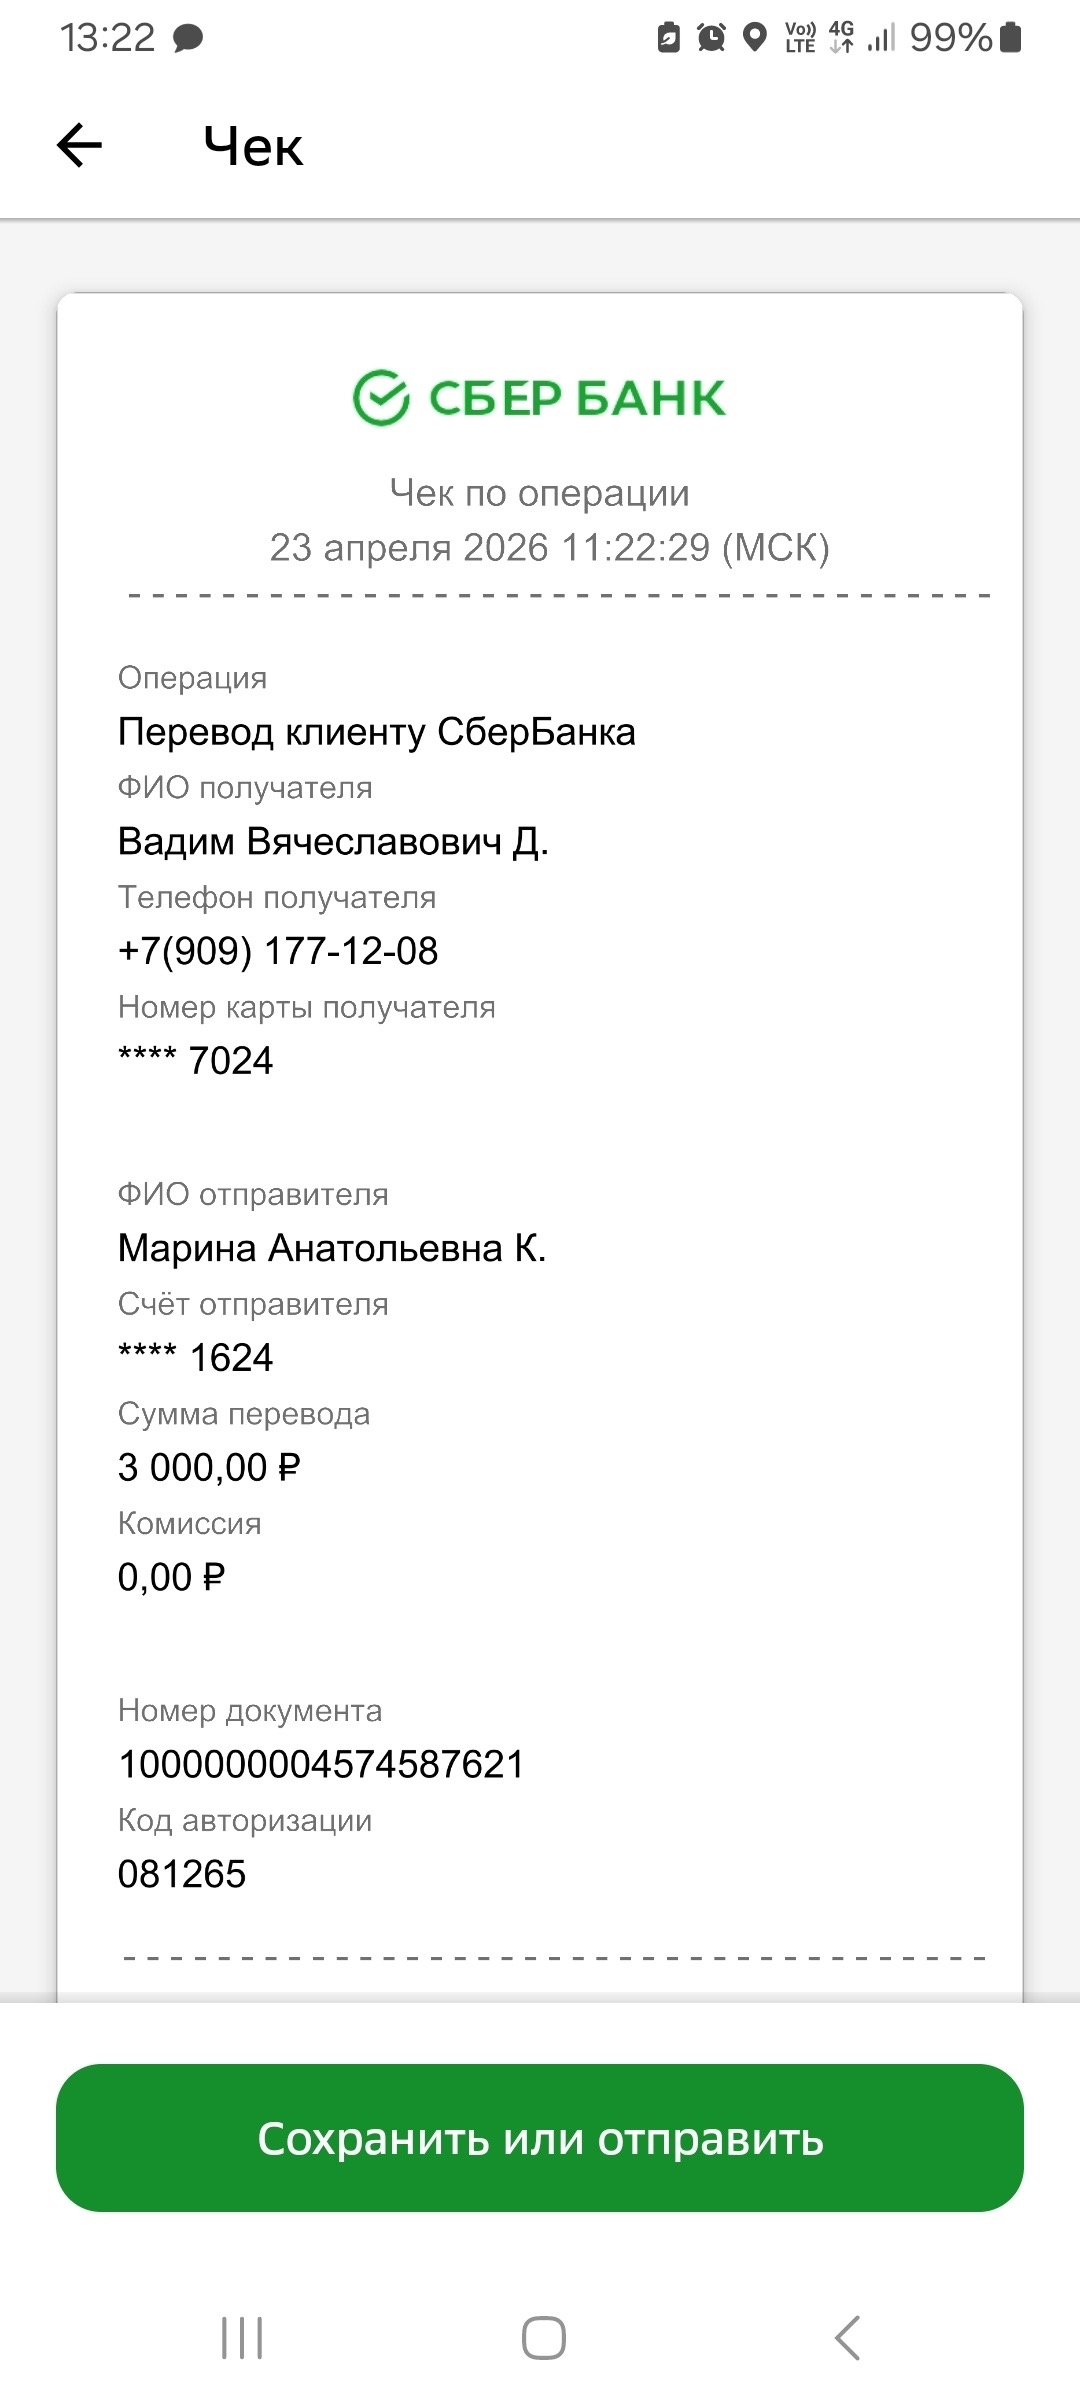The image size is (1080, 2408).
Task: Tap recipient phone number +7(909) 177-12-08
Action: [x=278, y=951]
